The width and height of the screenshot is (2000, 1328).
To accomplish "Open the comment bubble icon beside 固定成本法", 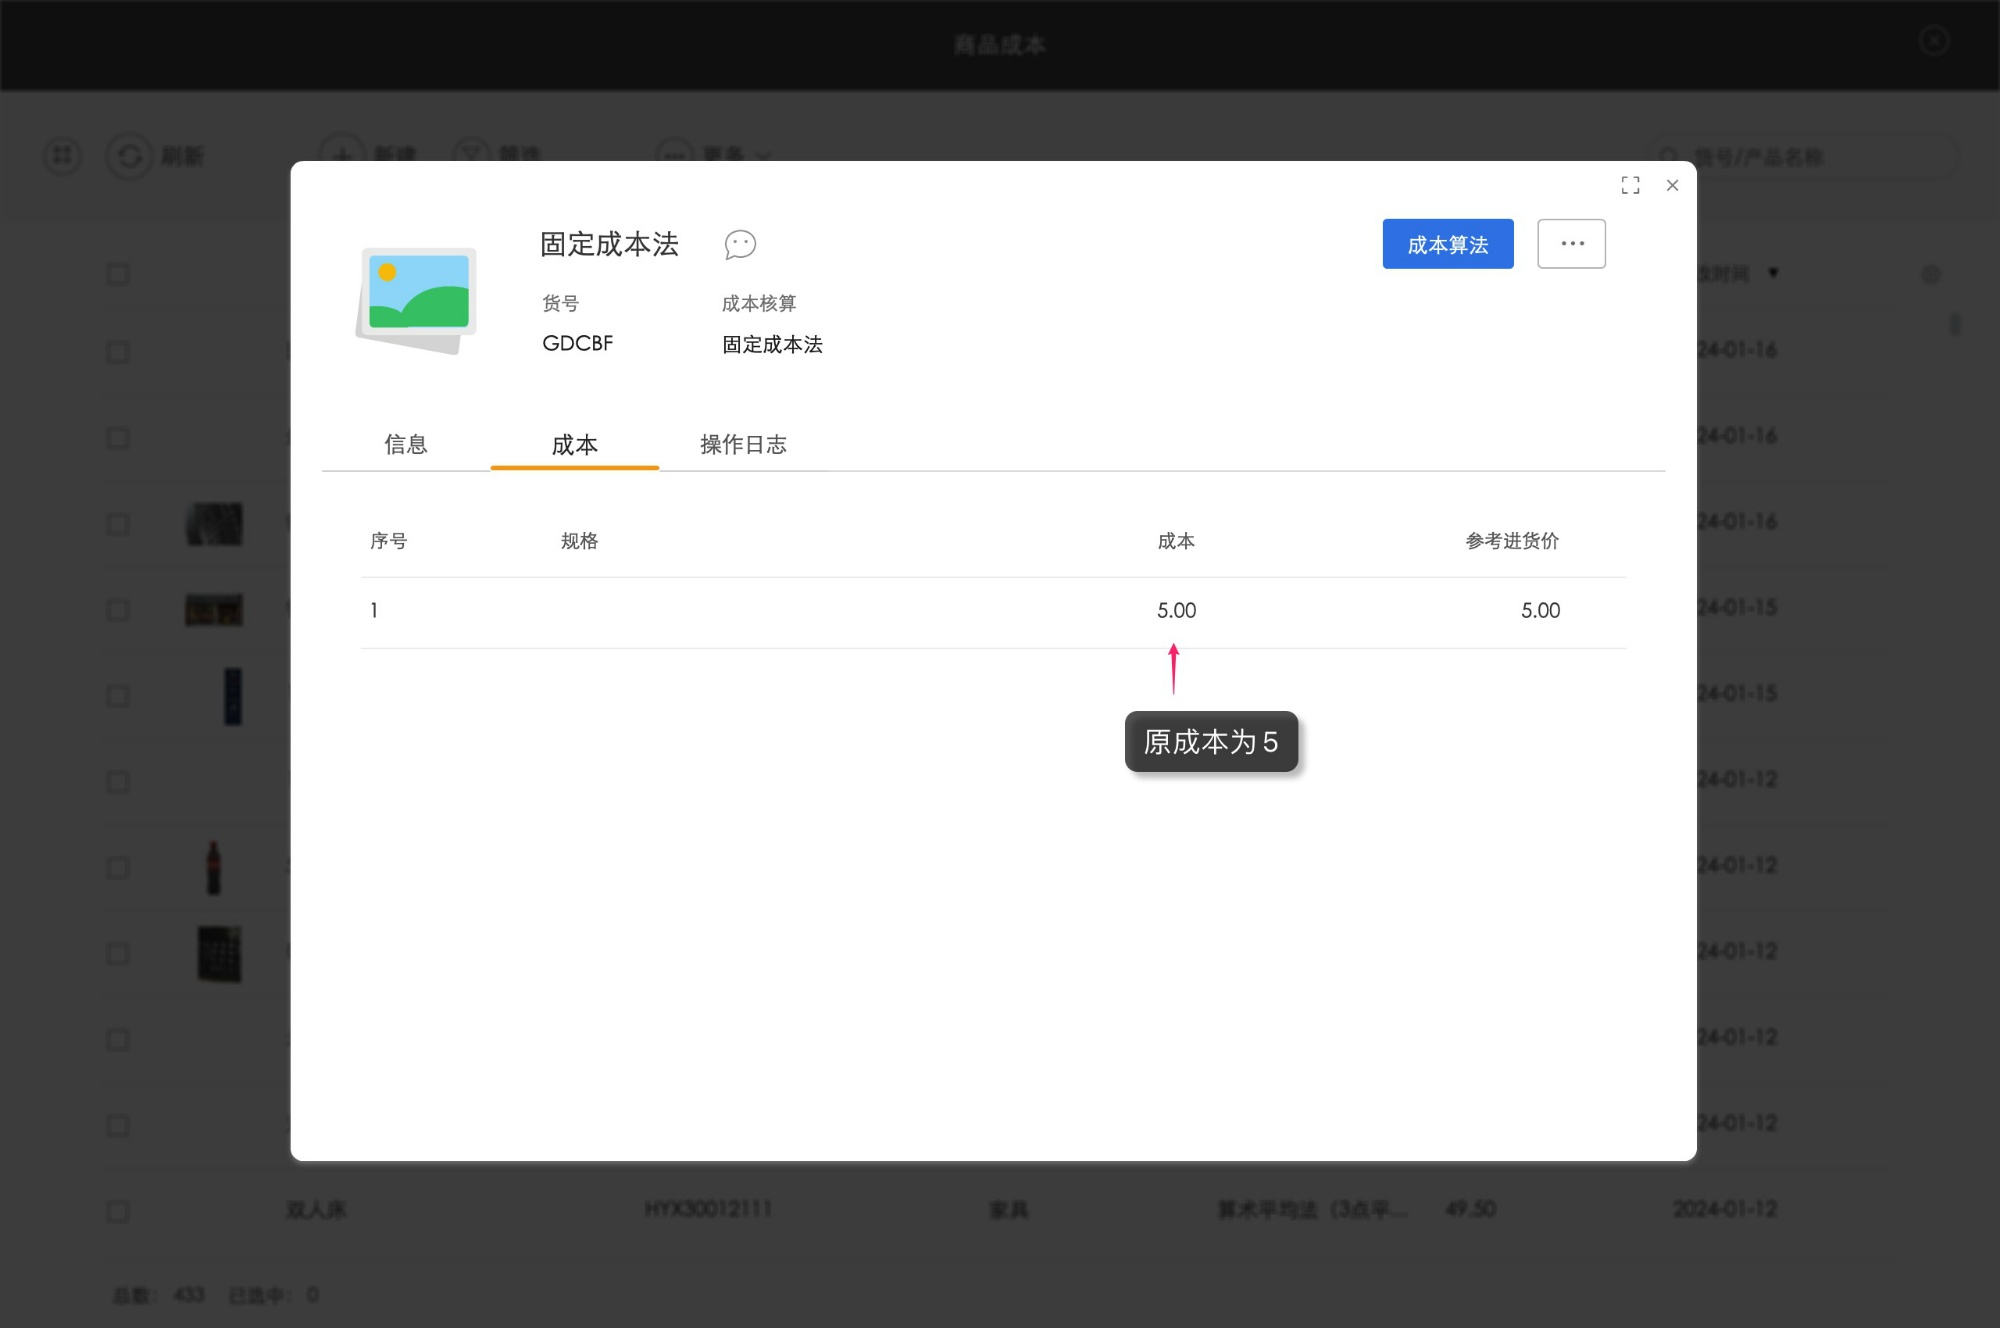I will [x=740, y=244].
